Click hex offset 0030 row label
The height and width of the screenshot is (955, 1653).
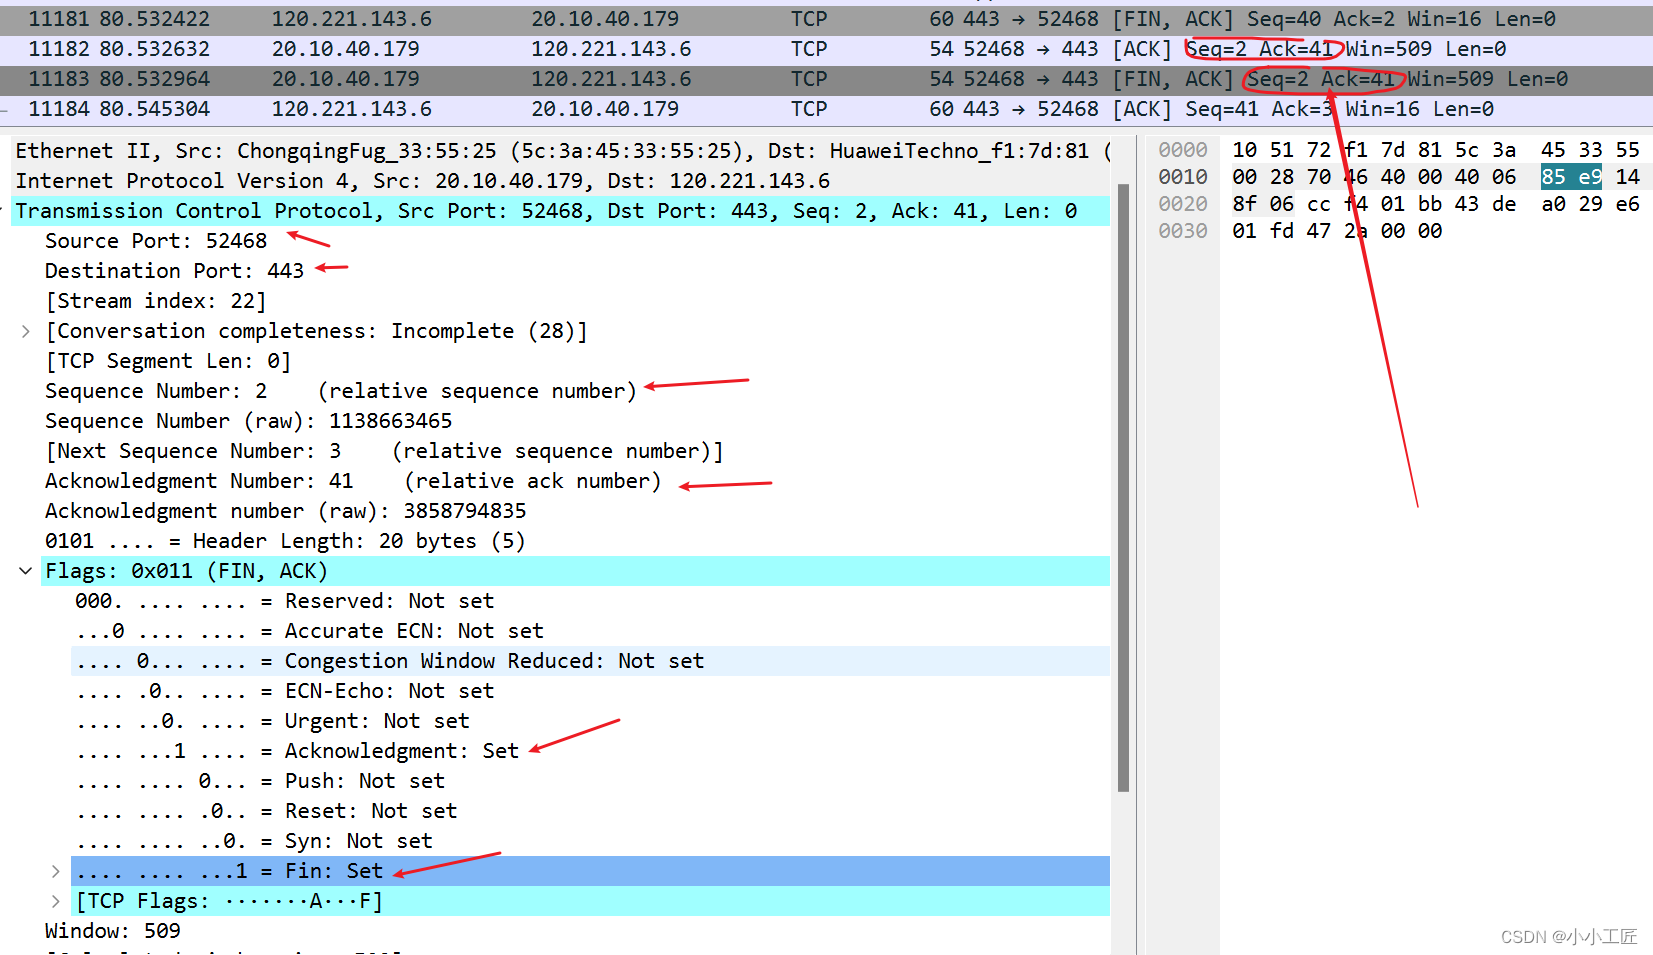pyautogui.click(x=1183, y=231)
